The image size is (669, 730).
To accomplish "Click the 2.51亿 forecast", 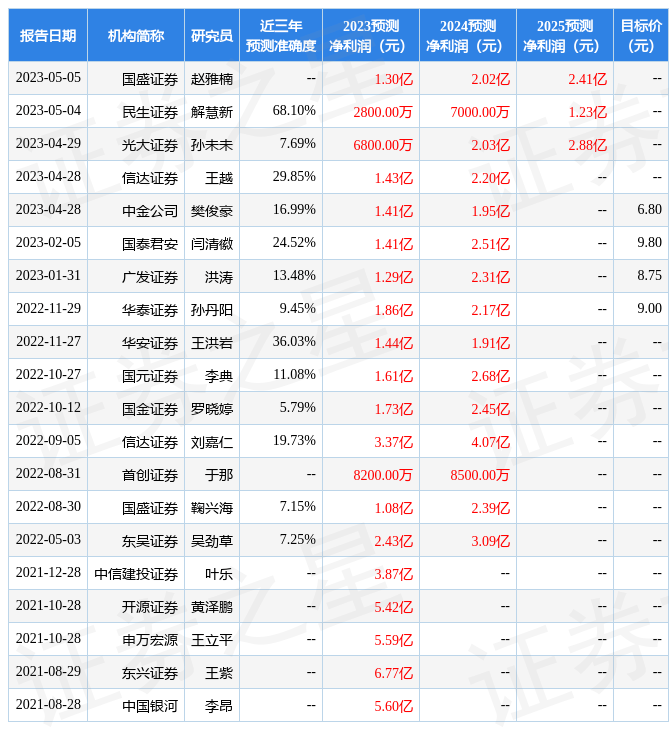I will coord(491,244).
